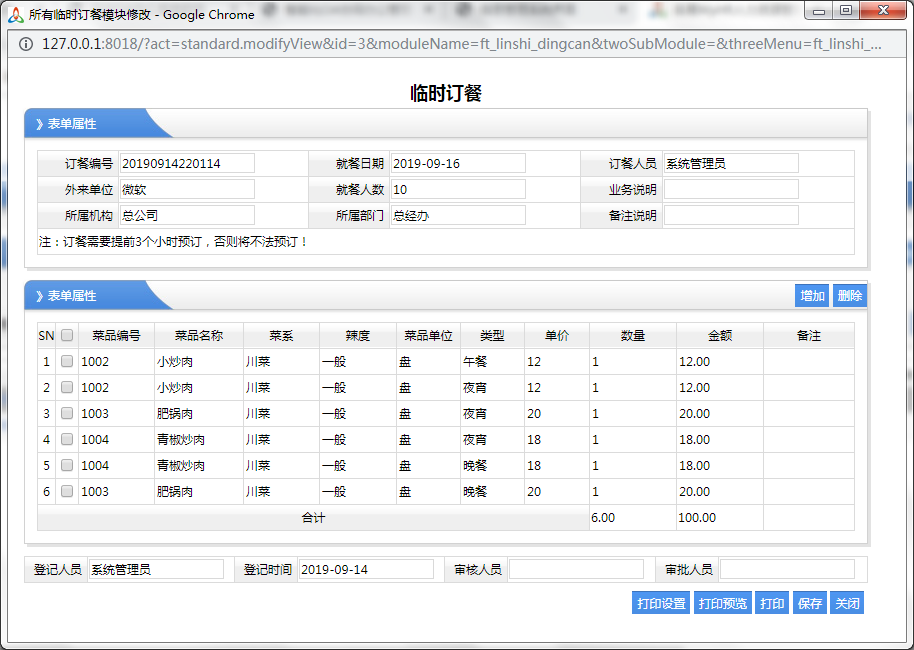
Task: Click the Chrome app icon in title bar
Action: point(16,14)
